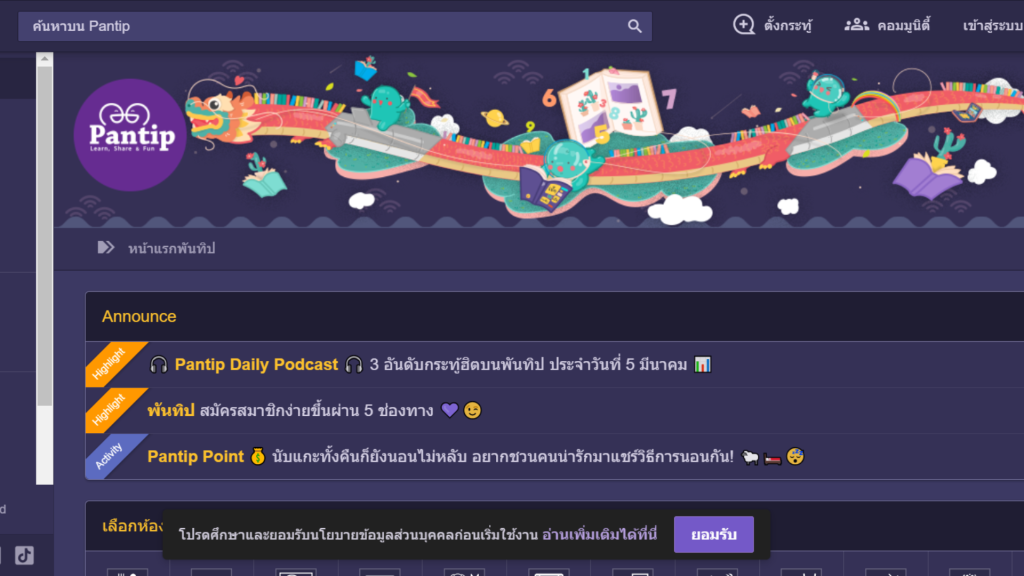Open the หน้าแรกพันทิป breadcrumb link
The height and width of the screenshot is (576, 1024).
pos(171,248)
